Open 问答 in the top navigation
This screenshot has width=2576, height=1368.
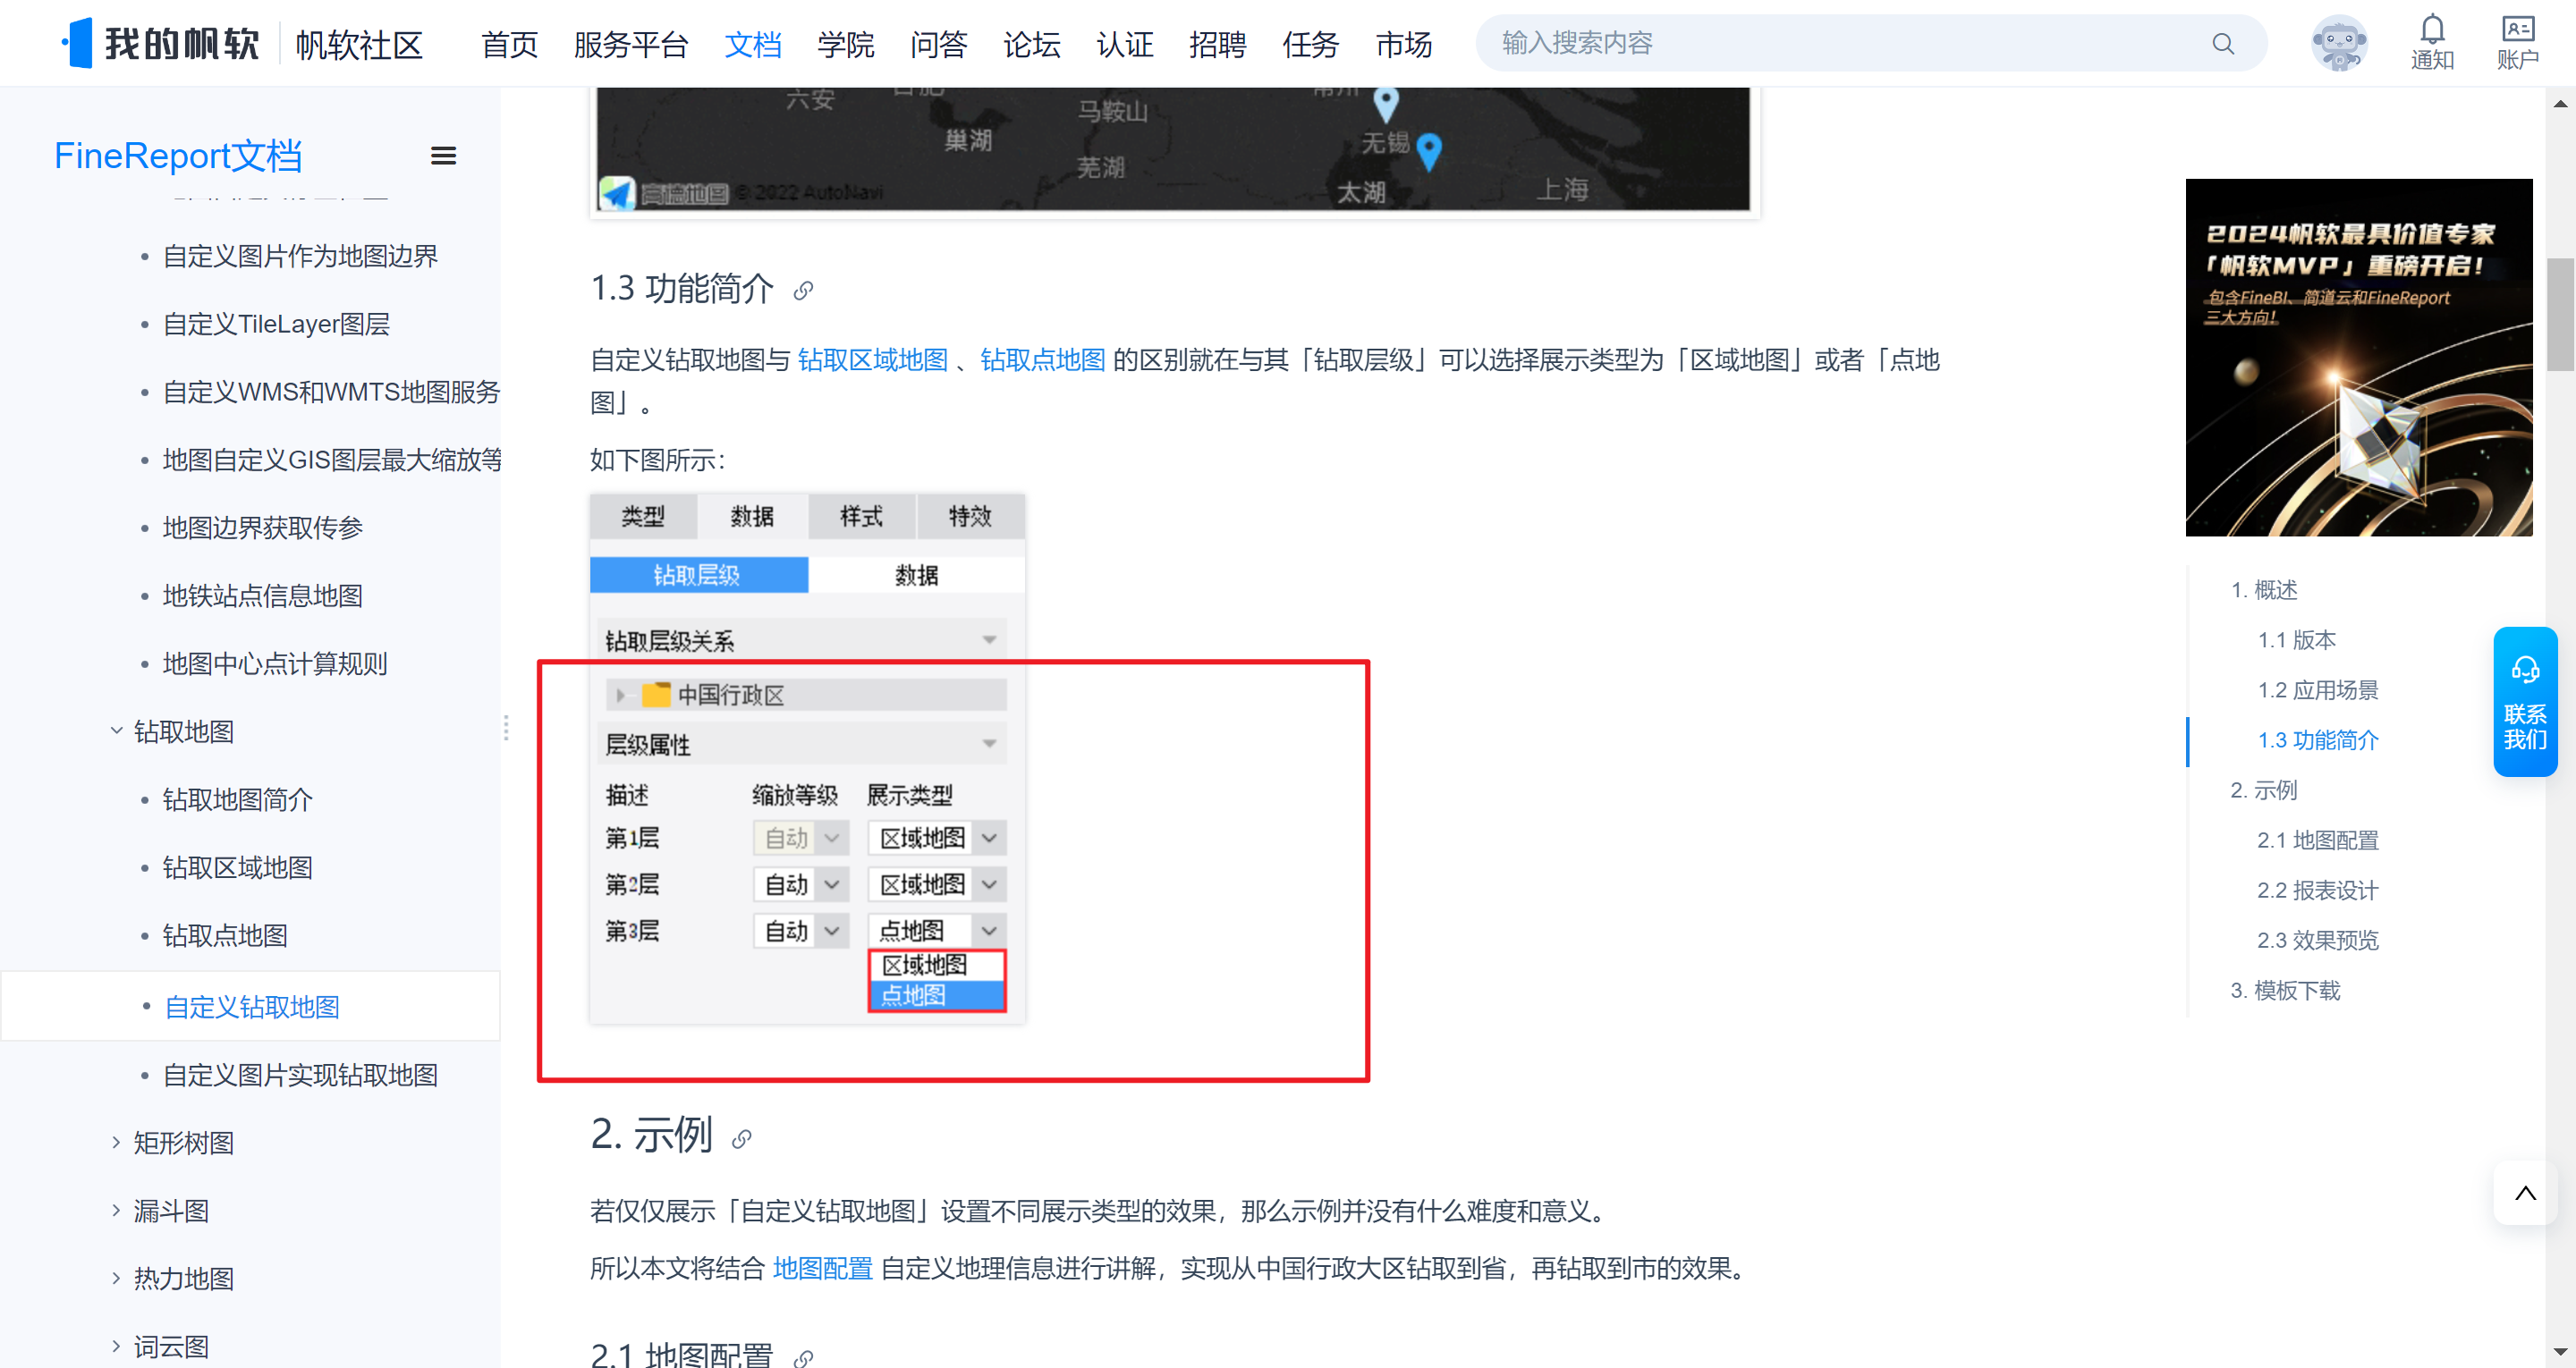click(939, 44)
